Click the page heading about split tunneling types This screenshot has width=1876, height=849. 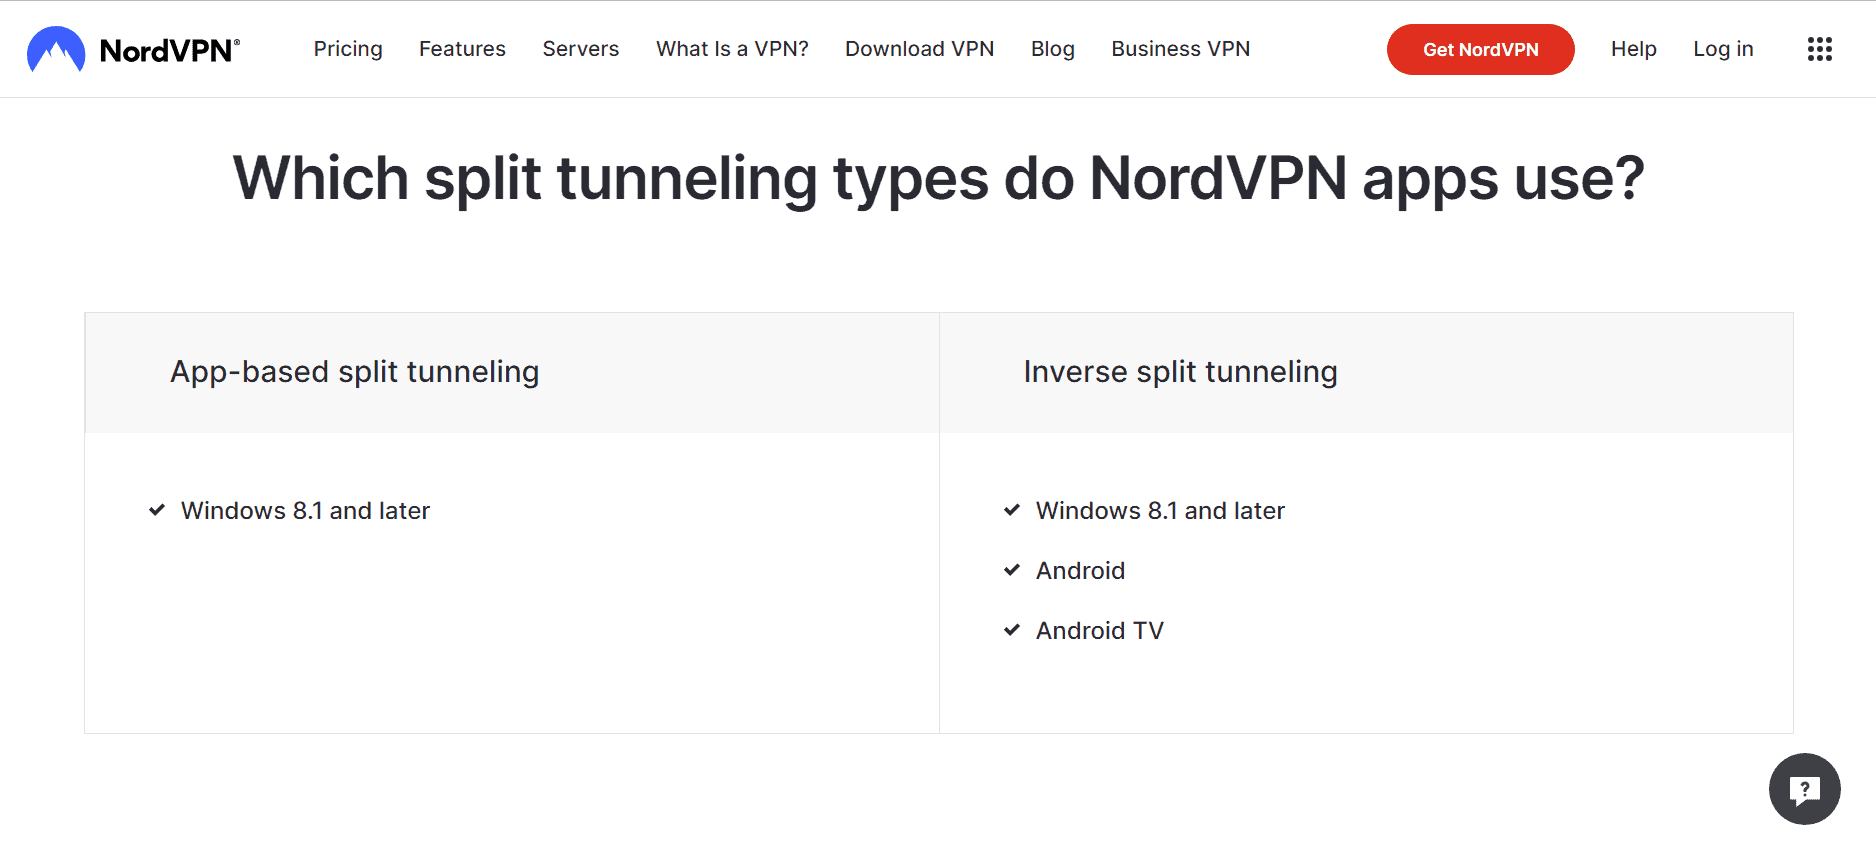(x=938, y=178)
